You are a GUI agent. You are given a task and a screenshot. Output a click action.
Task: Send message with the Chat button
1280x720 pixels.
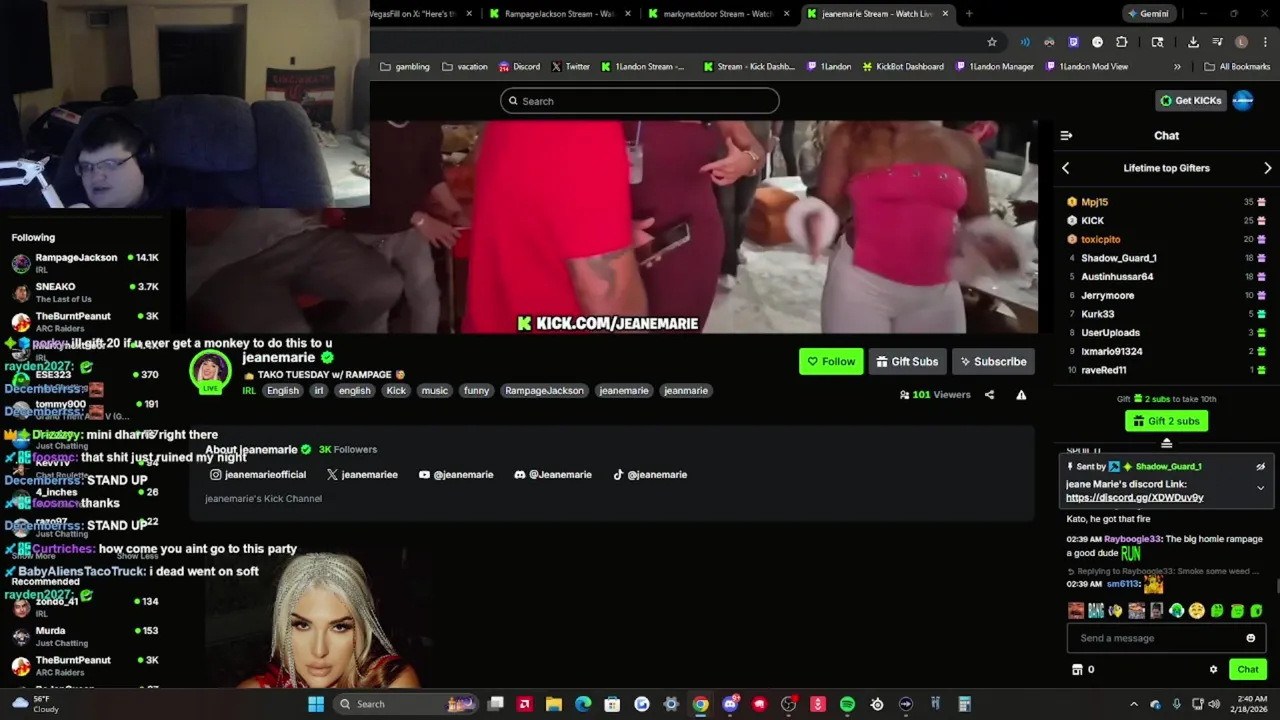tap(1248, 670)
